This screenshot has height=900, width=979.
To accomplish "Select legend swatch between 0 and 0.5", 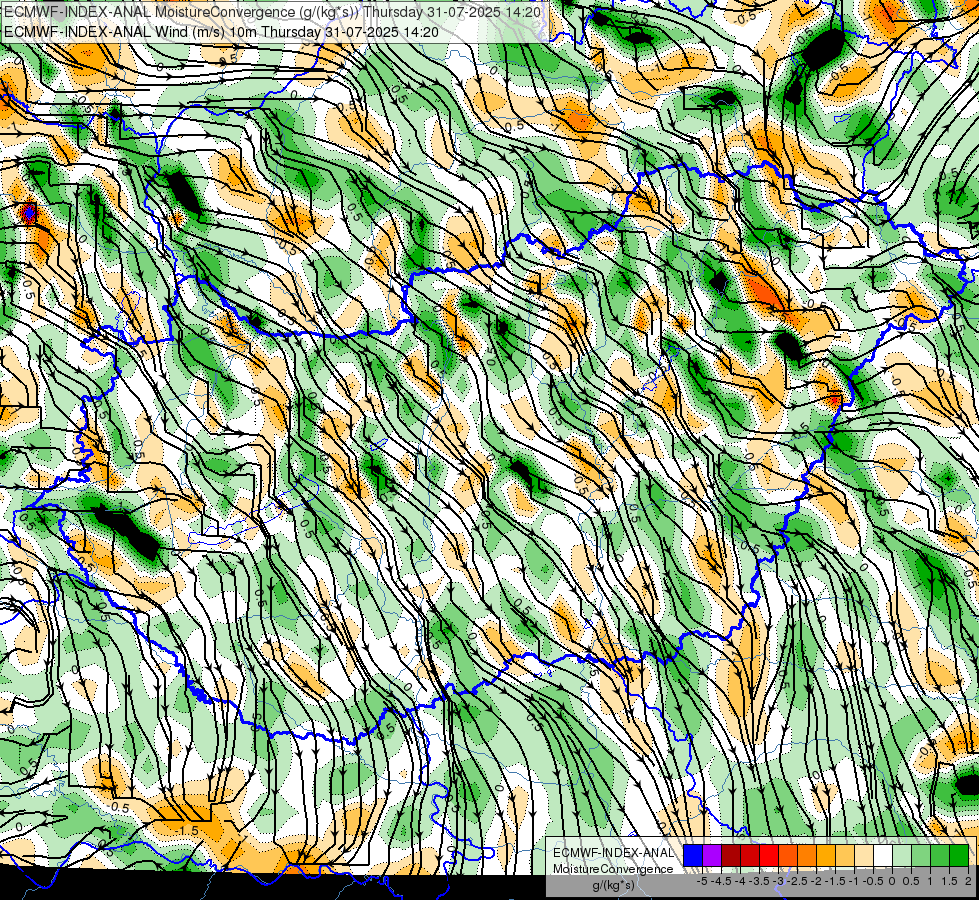I will point(902,855).
